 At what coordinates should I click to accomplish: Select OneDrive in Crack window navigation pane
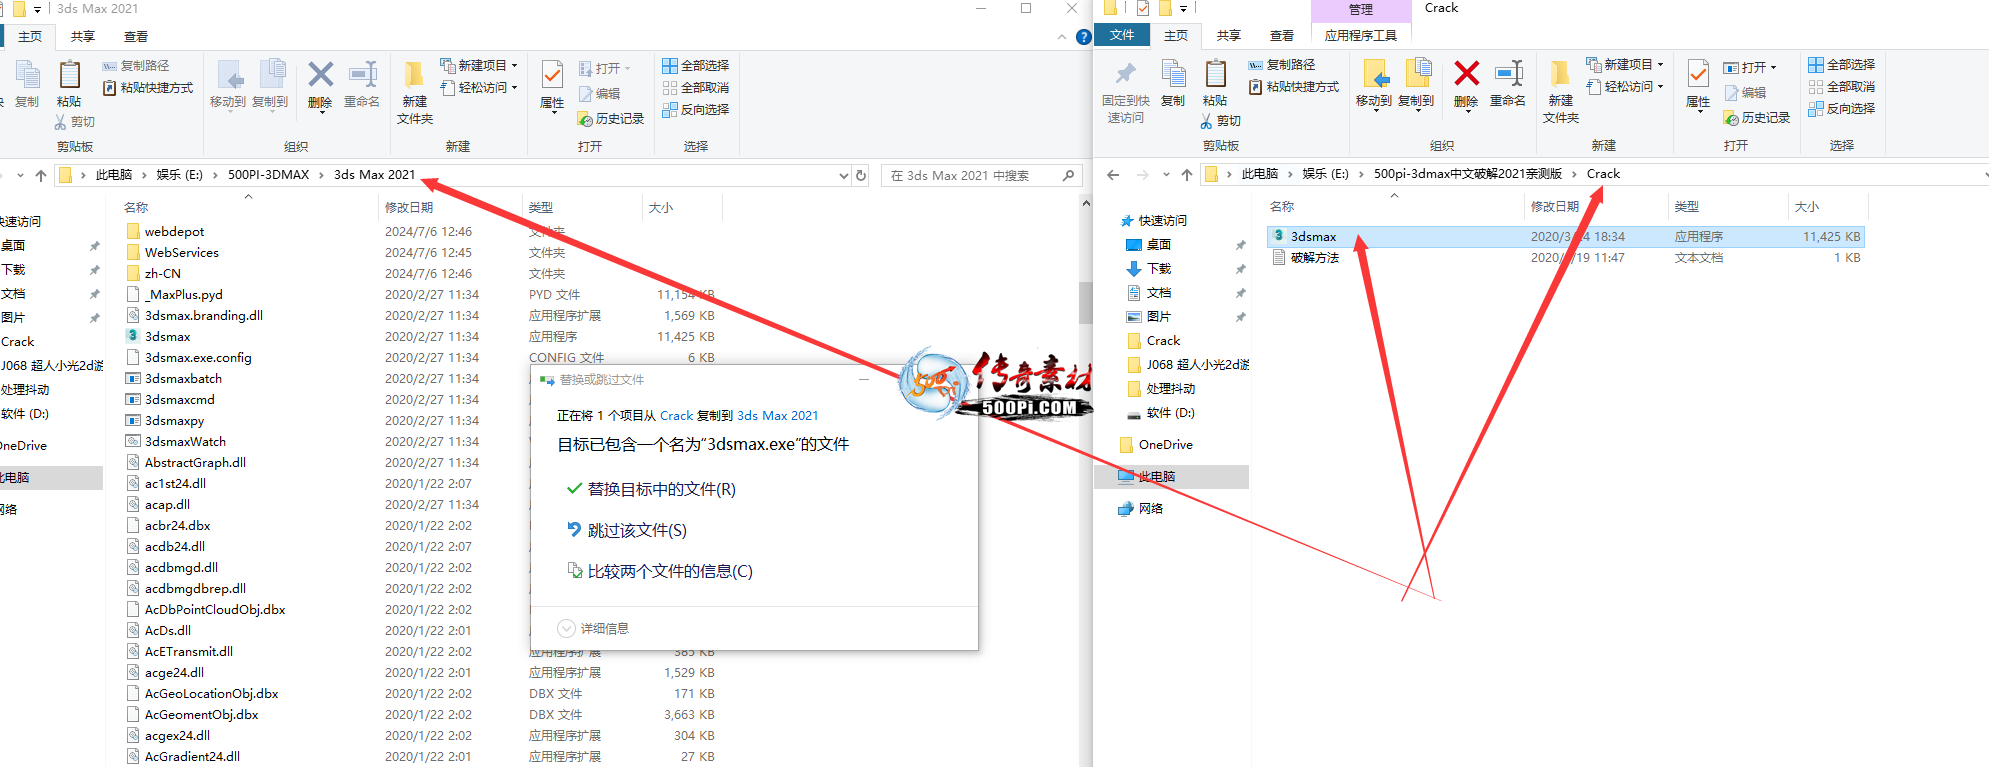tap(1166, 444)
